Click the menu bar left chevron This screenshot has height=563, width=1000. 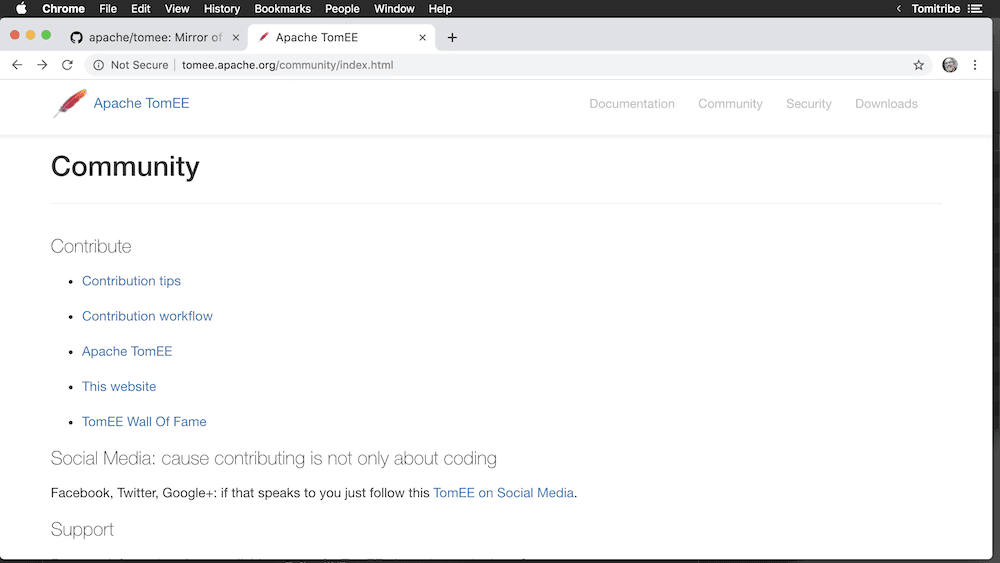pos(899,8)
